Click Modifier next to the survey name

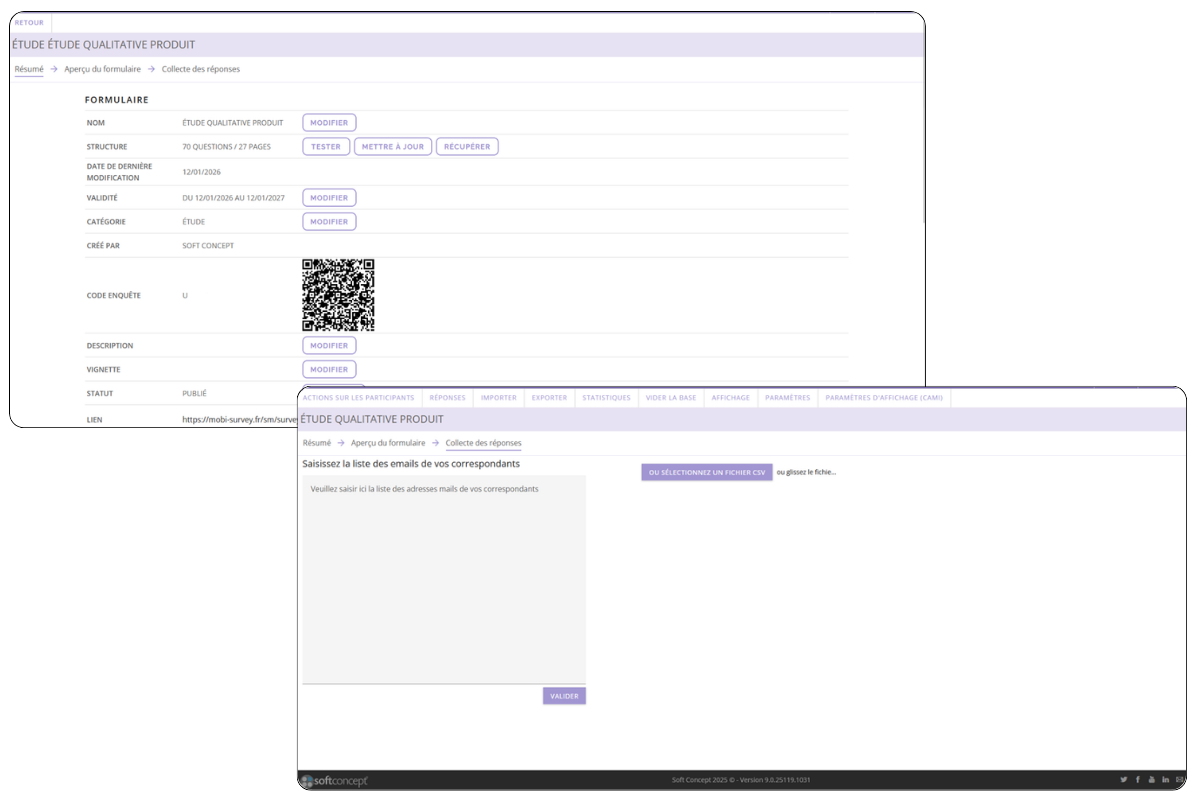[x=329, y=122]
